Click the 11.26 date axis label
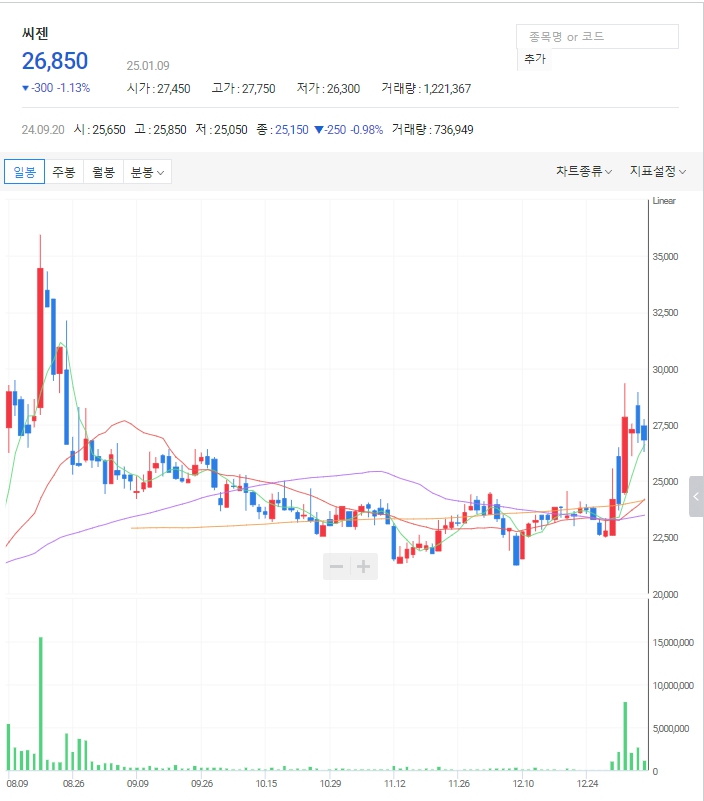 459,784
